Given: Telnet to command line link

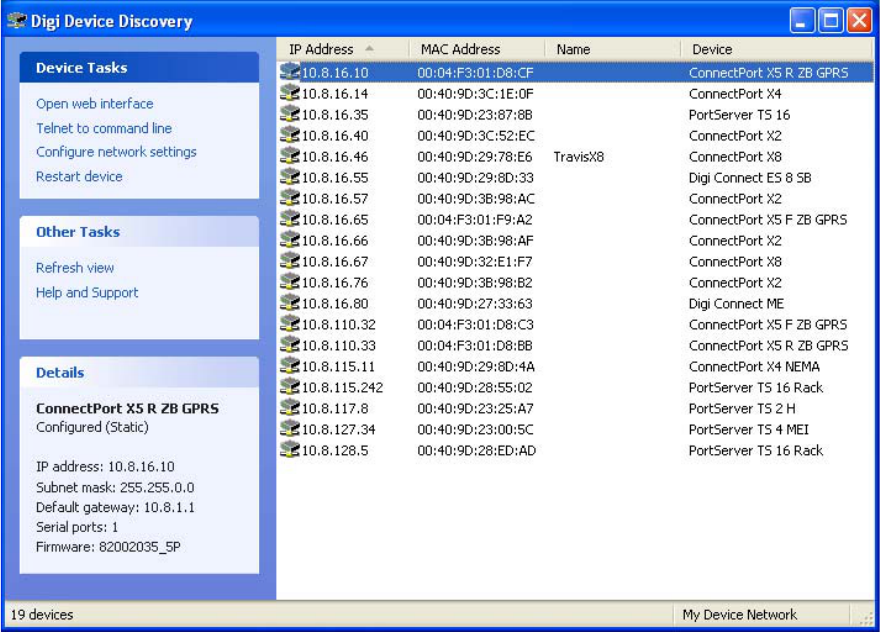Looking at the screenshot, I should [104, 128].
